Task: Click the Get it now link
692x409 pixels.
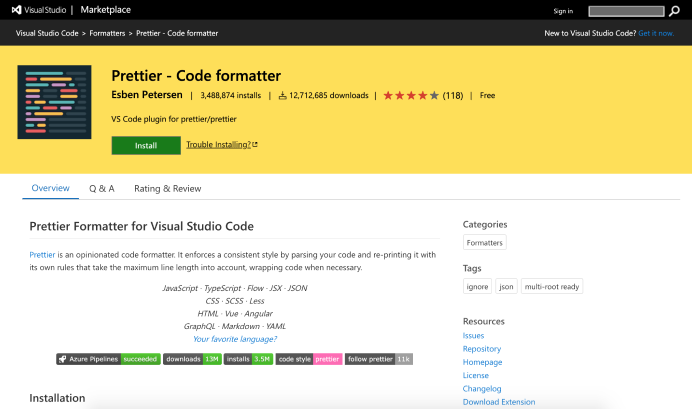Action: (656, 33)
